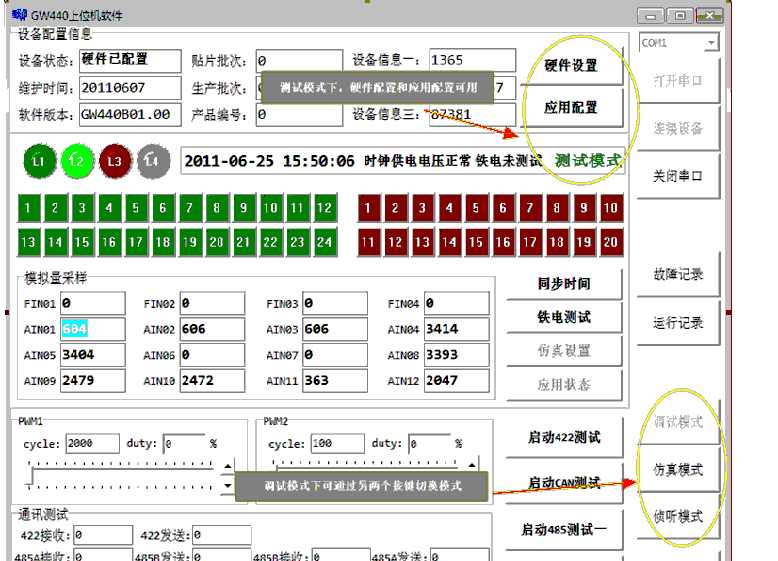Click the gray L4 indicator circle
Viewport: 778px width, 561px height.
point(151,160)
